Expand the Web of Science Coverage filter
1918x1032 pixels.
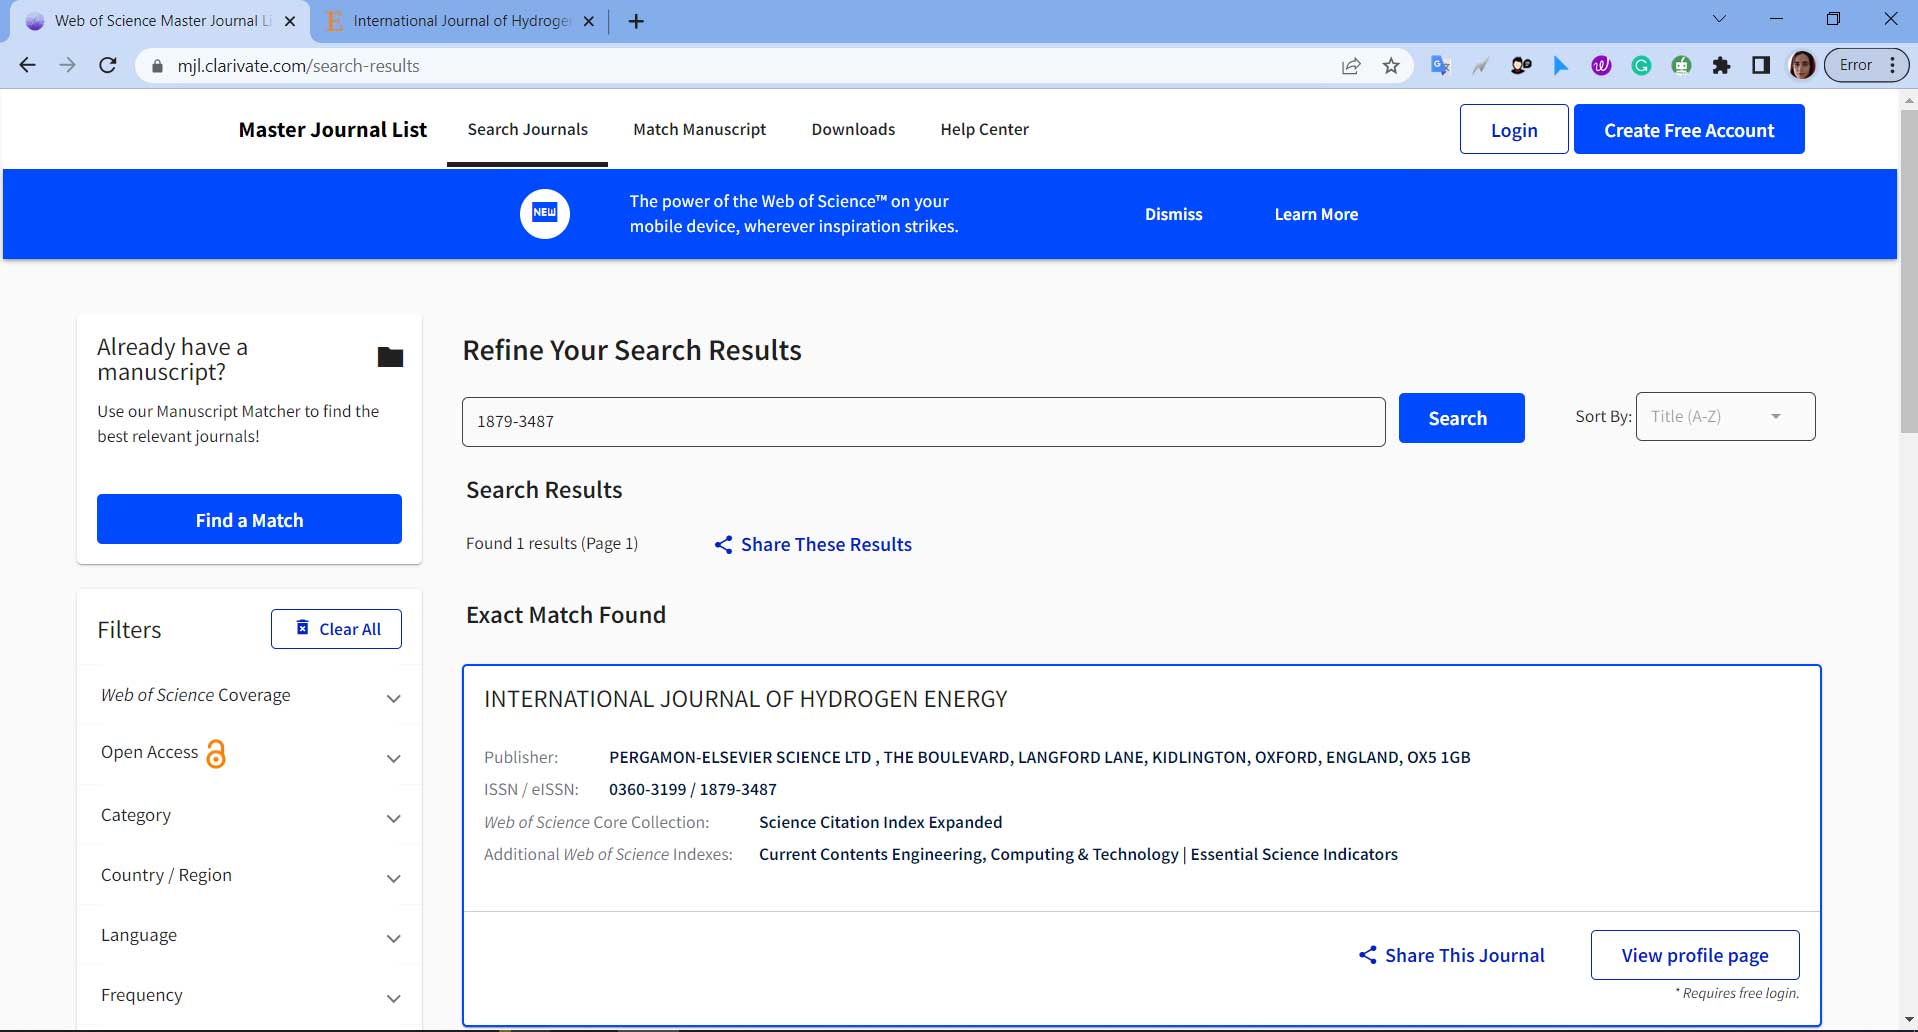[249, 695]
